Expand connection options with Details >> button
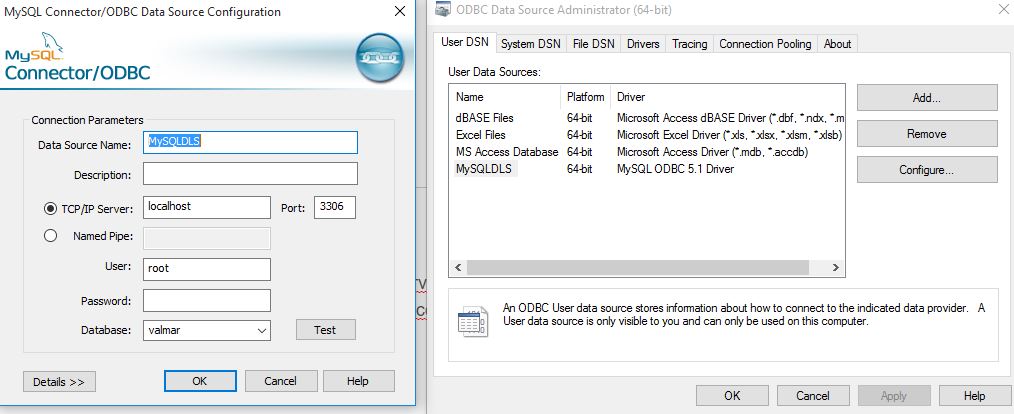 [59, 382]
